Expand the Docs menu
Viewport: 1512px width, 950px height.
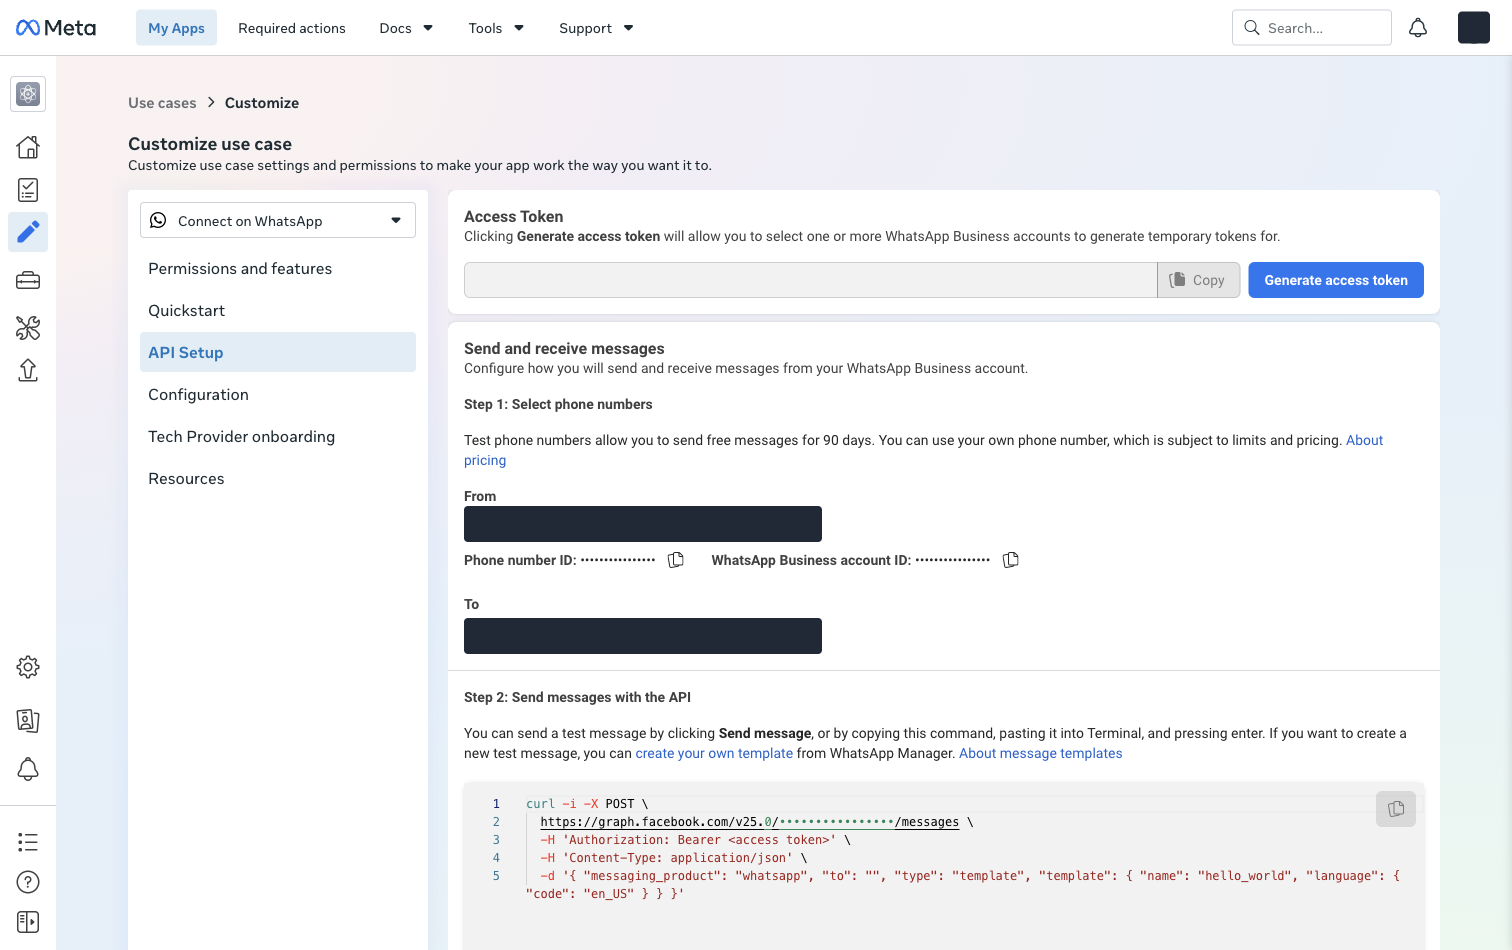[x=406, y=28]
